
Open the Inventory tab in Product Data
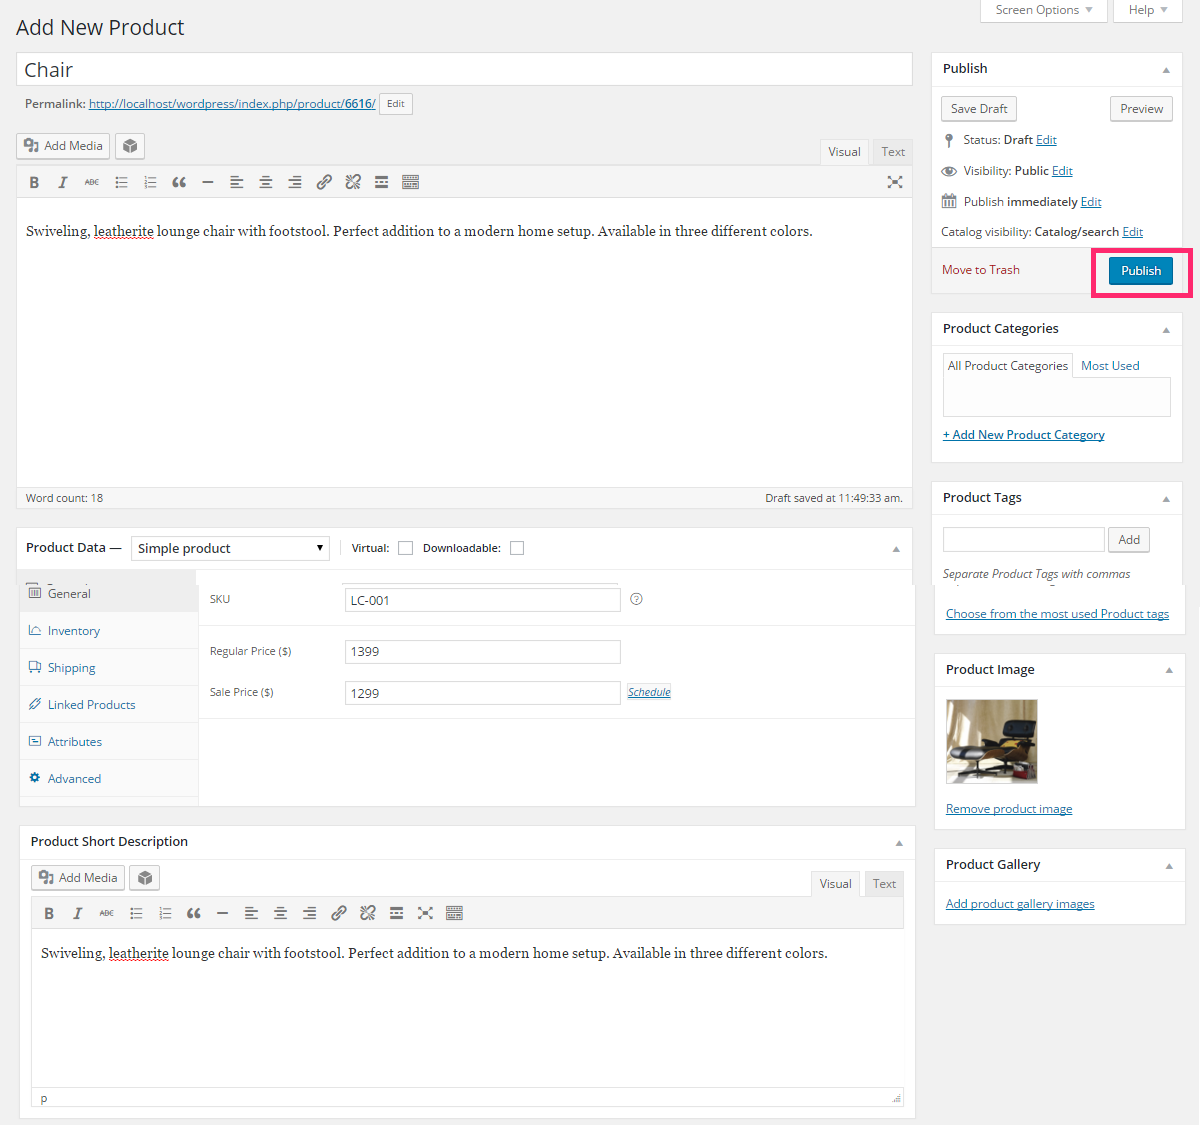tap(72, 630)
